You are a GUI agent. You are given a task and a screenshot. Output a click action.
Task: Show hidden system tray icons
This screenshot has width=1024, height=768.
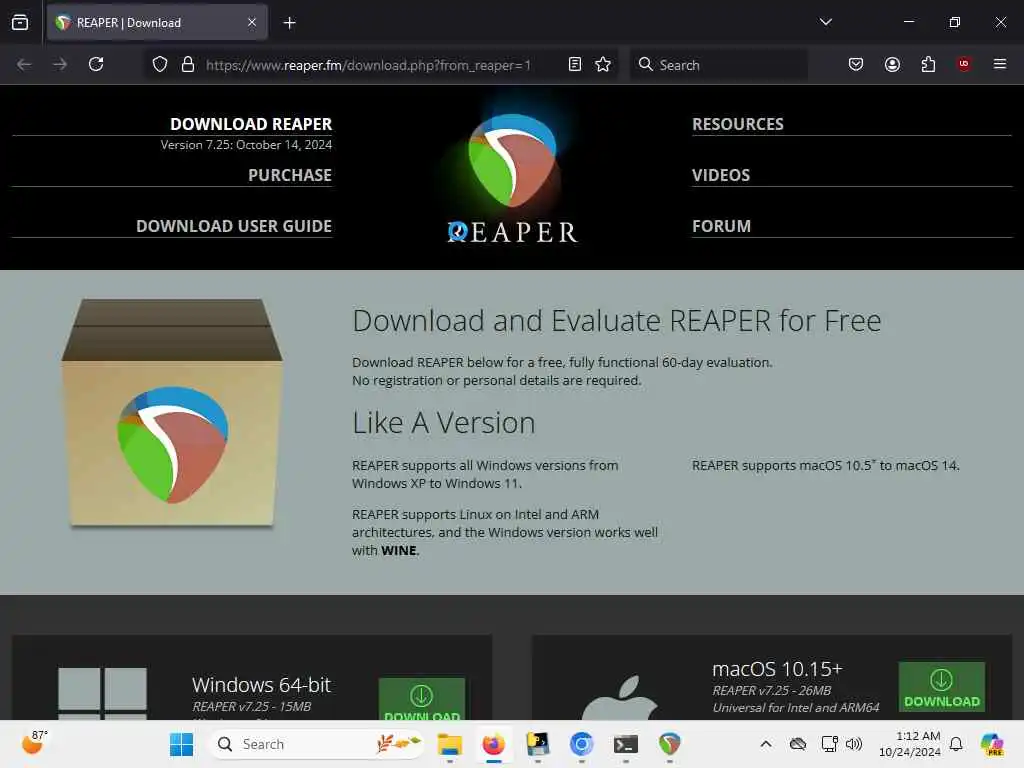pos(766,744)
